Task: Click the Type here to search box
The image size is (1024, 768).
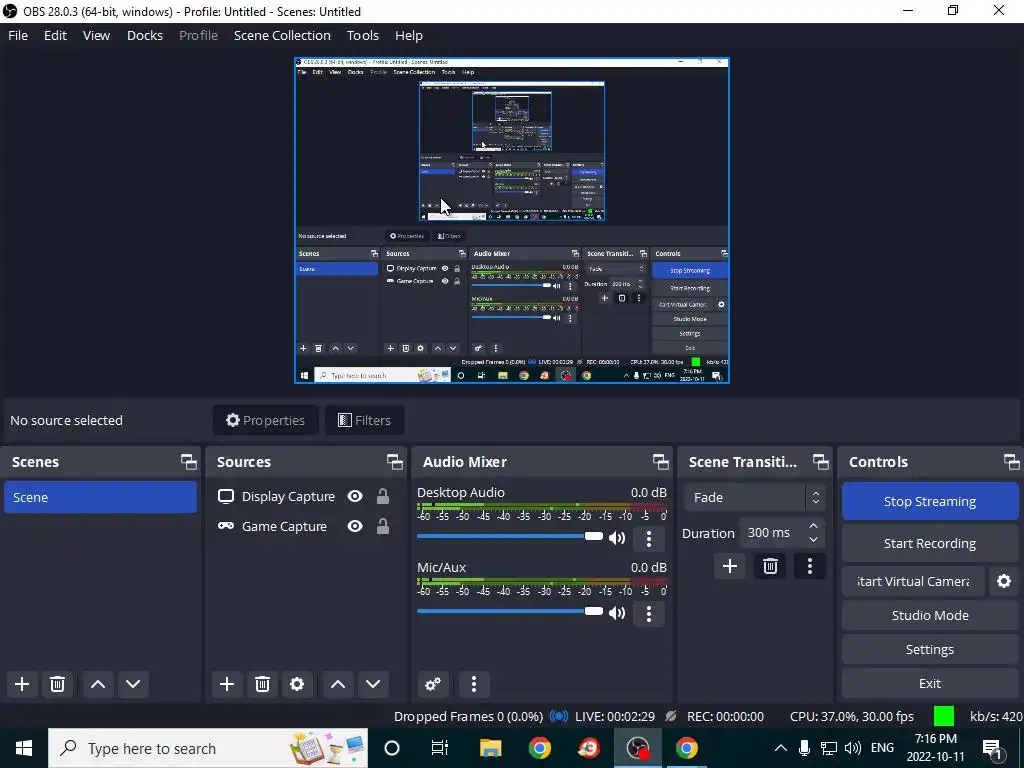Action: coord(208,748)
